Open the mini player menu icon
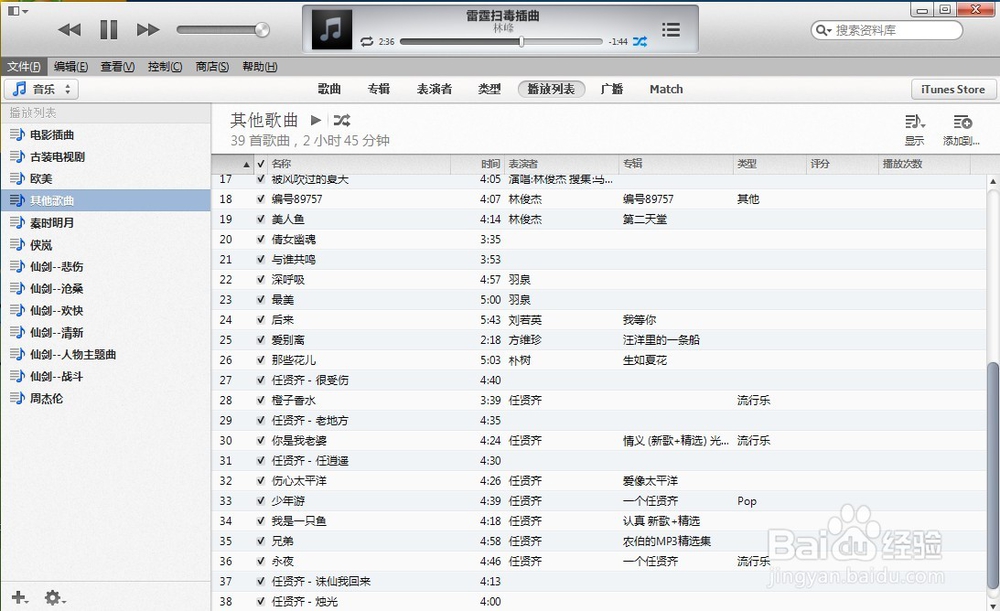This screenshot has height=611, width=1000. click(17, 11)
